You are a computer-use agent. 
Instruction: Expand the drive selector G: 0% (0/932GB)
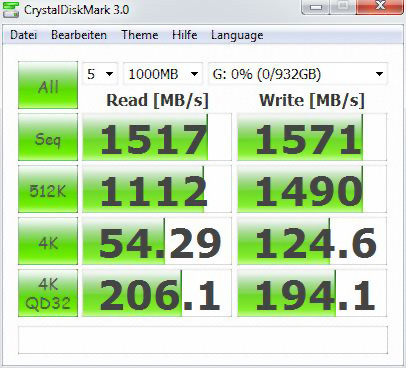298,74
